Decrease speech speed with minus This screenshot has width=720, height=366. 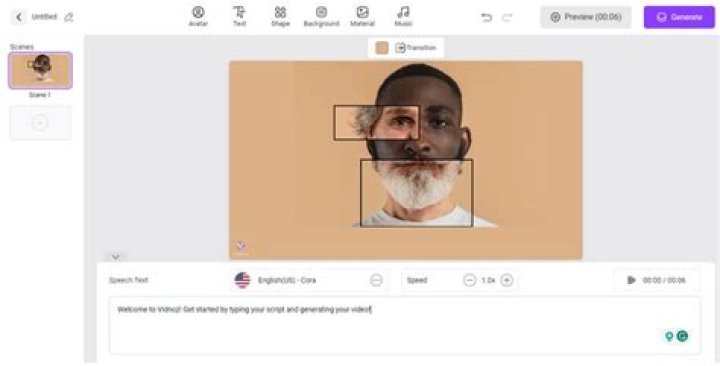[469, 280]
